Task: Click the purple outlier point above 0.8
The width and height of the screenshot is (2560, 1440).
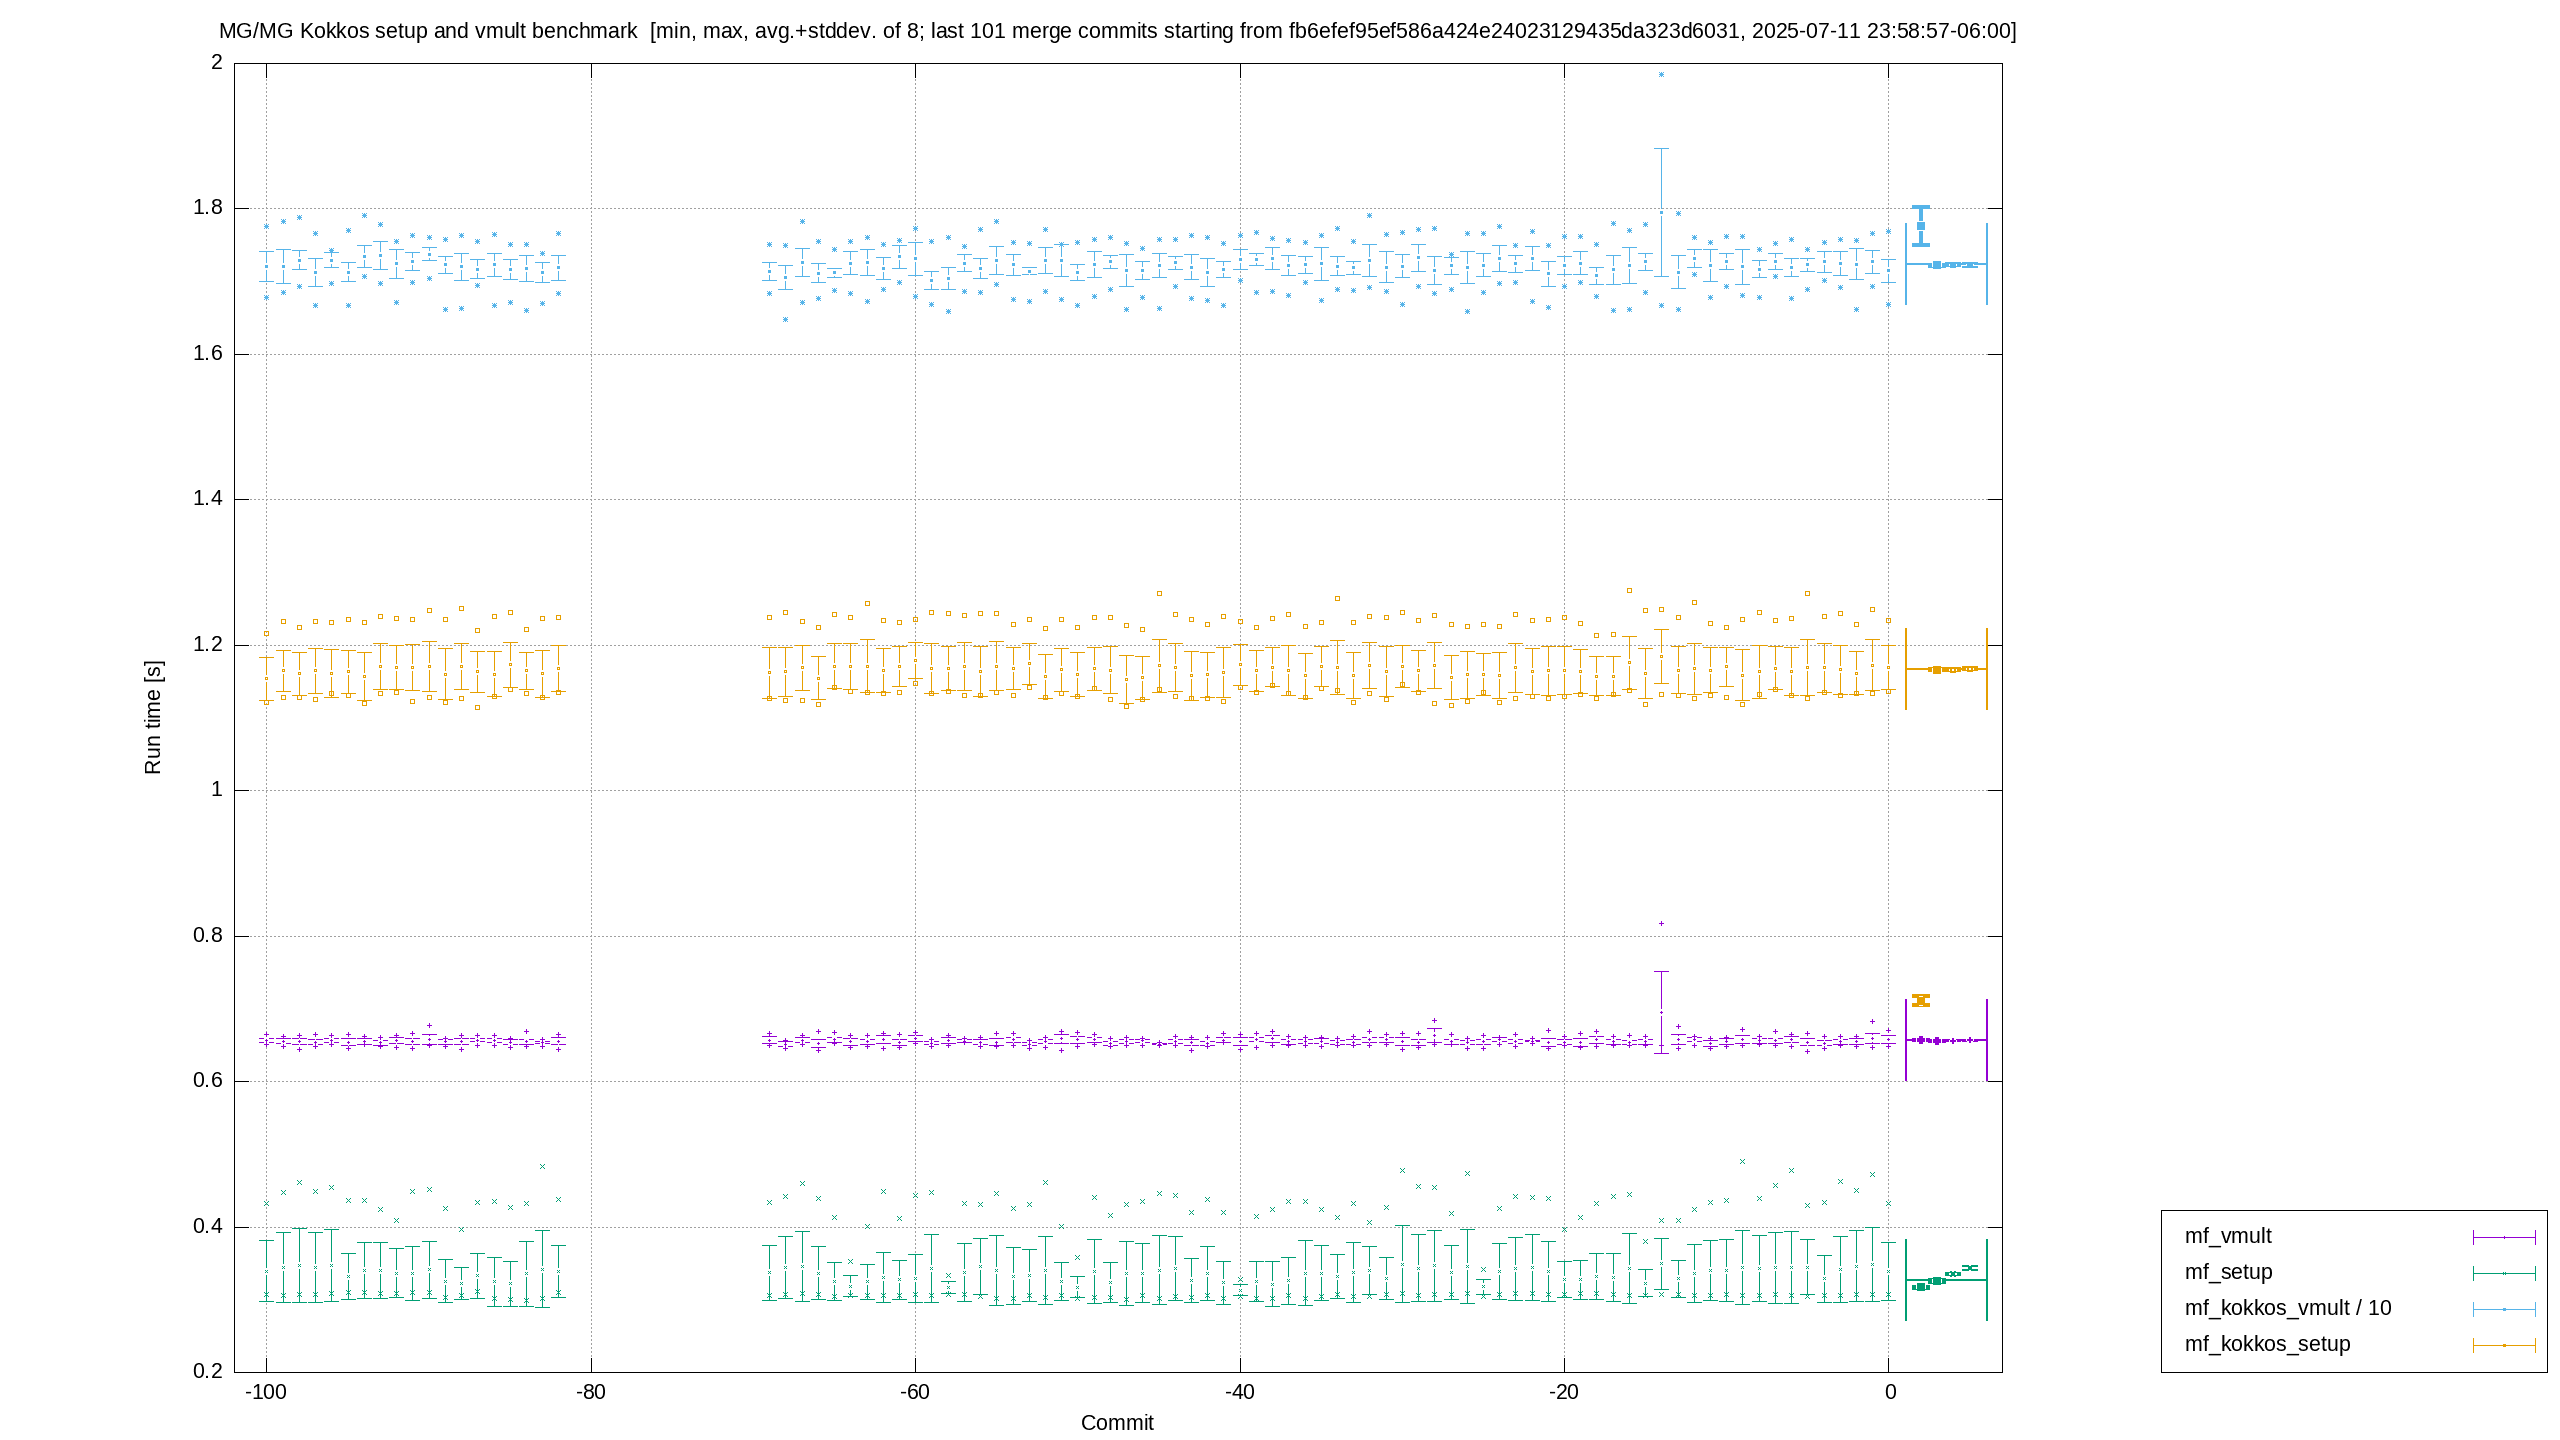Action: (x=1661, y=924)
